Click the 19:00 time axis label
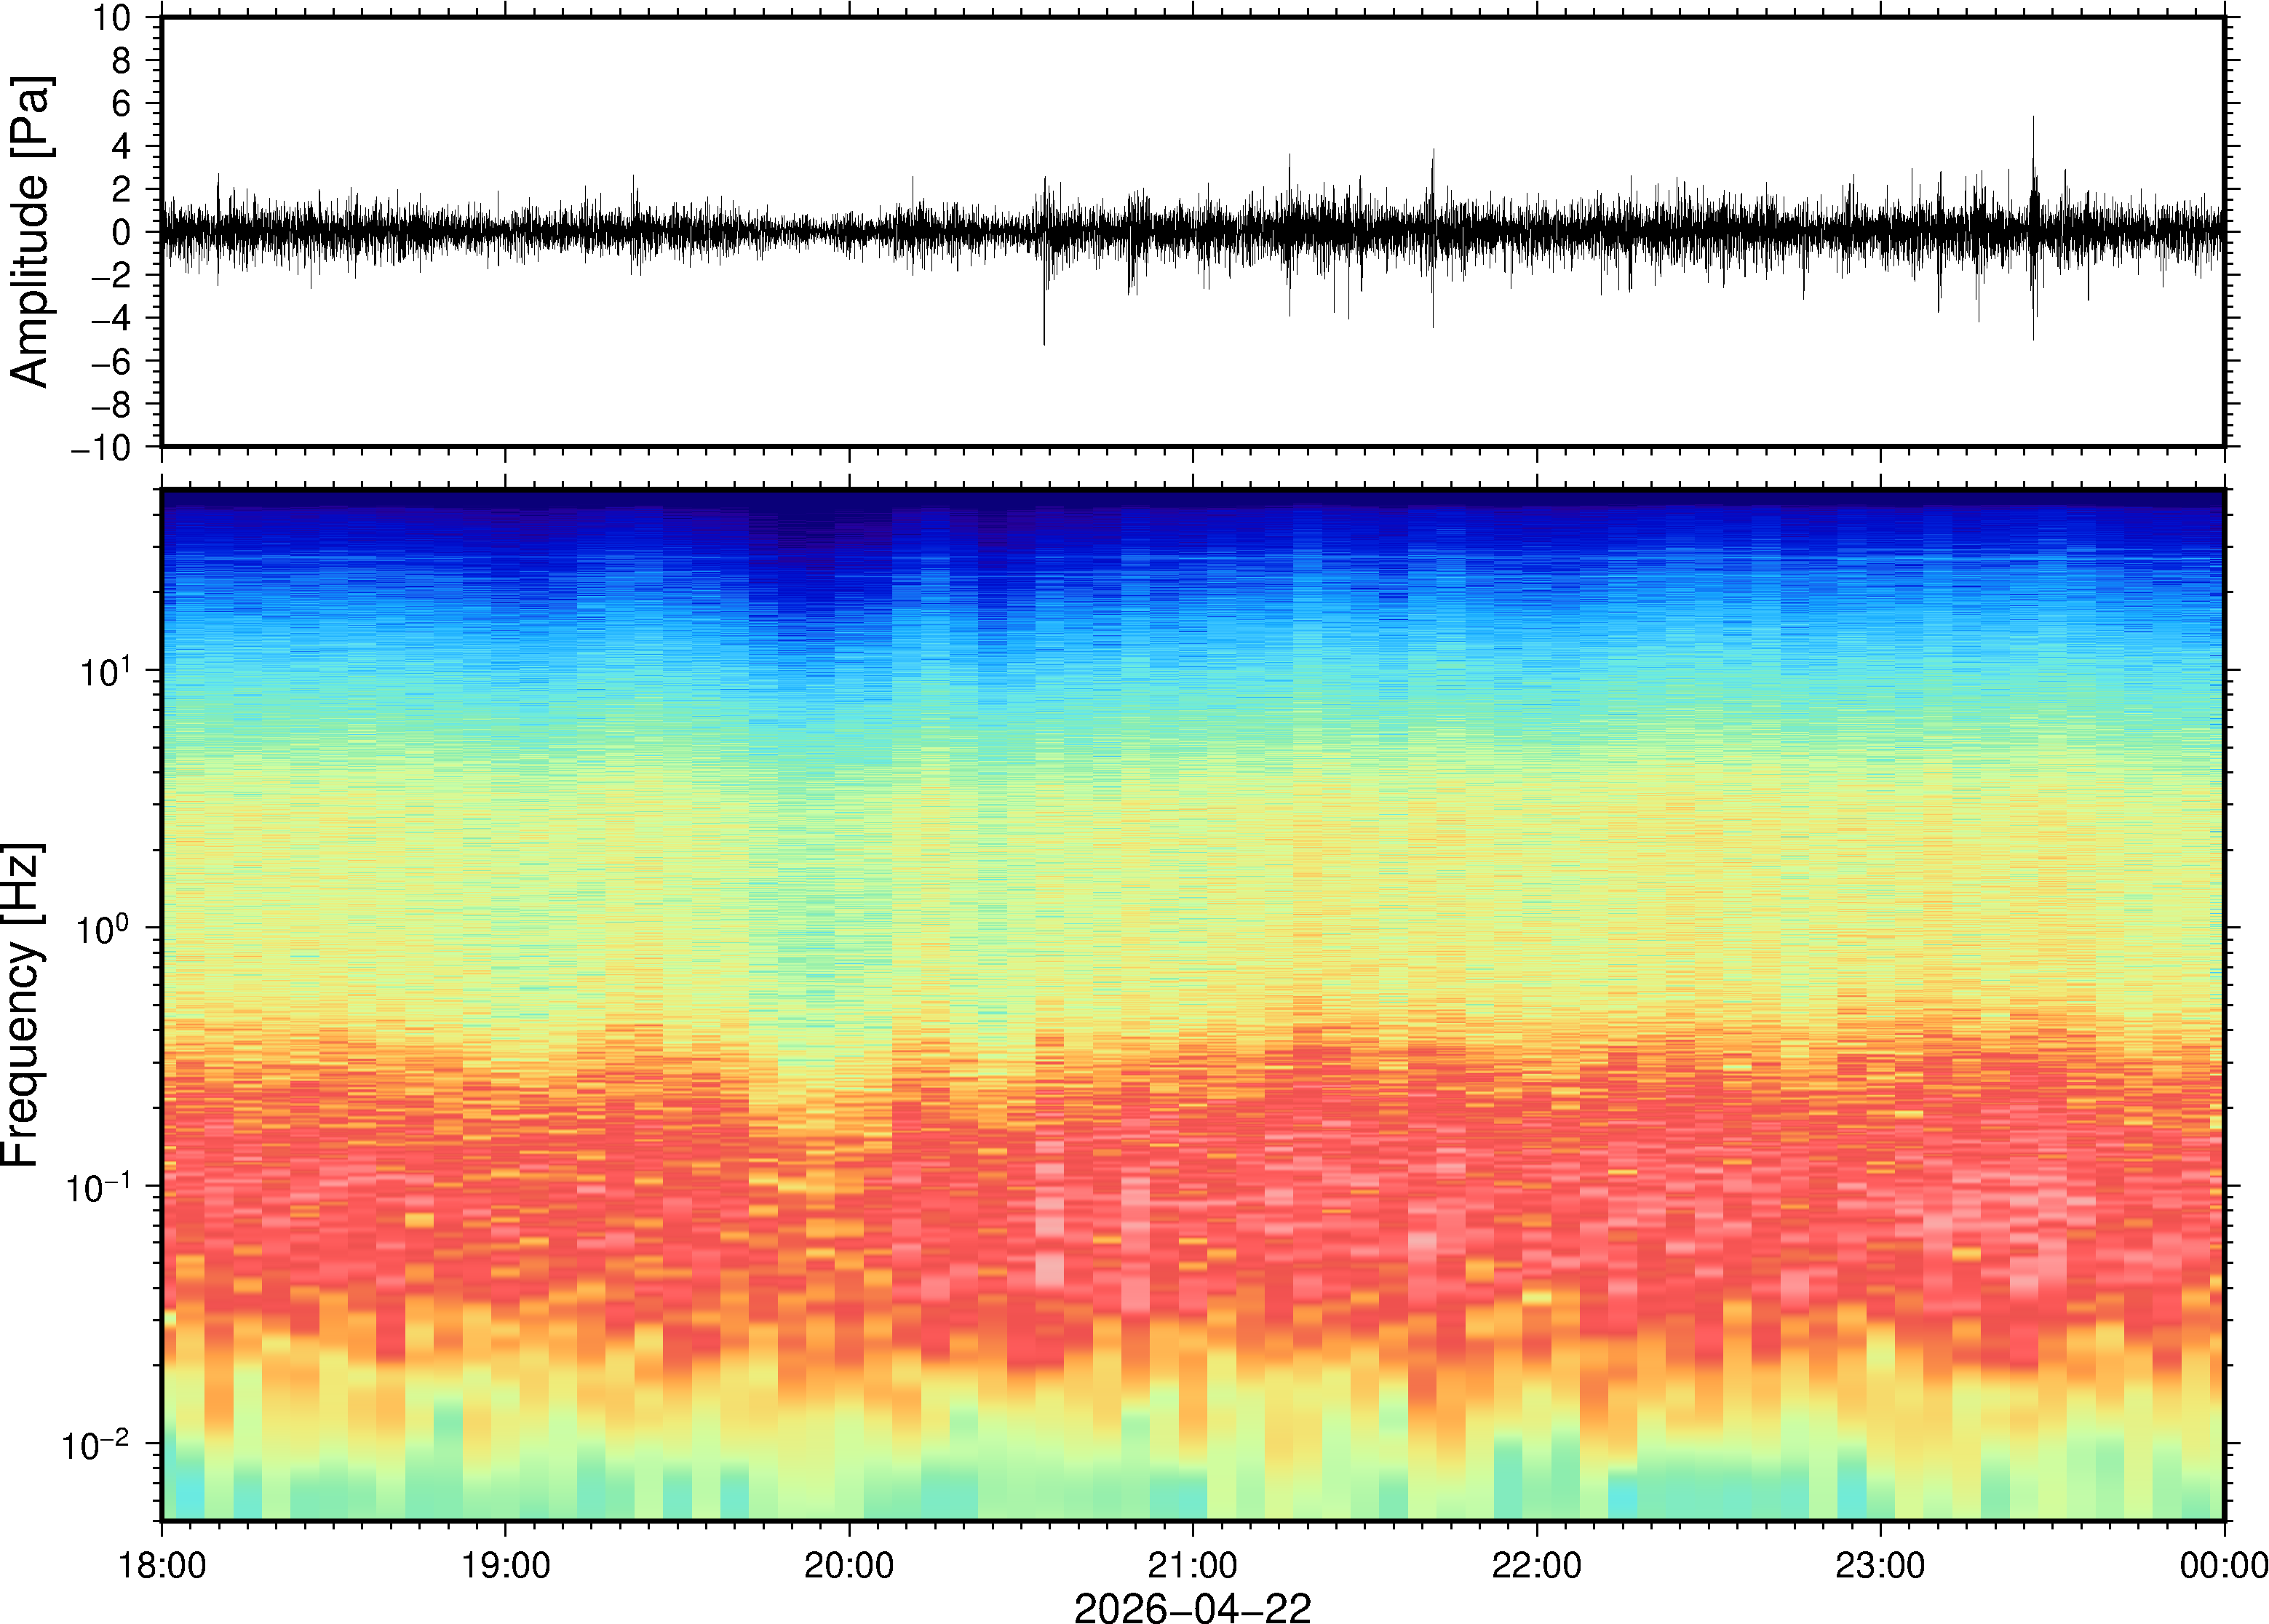 point(505,1565)
